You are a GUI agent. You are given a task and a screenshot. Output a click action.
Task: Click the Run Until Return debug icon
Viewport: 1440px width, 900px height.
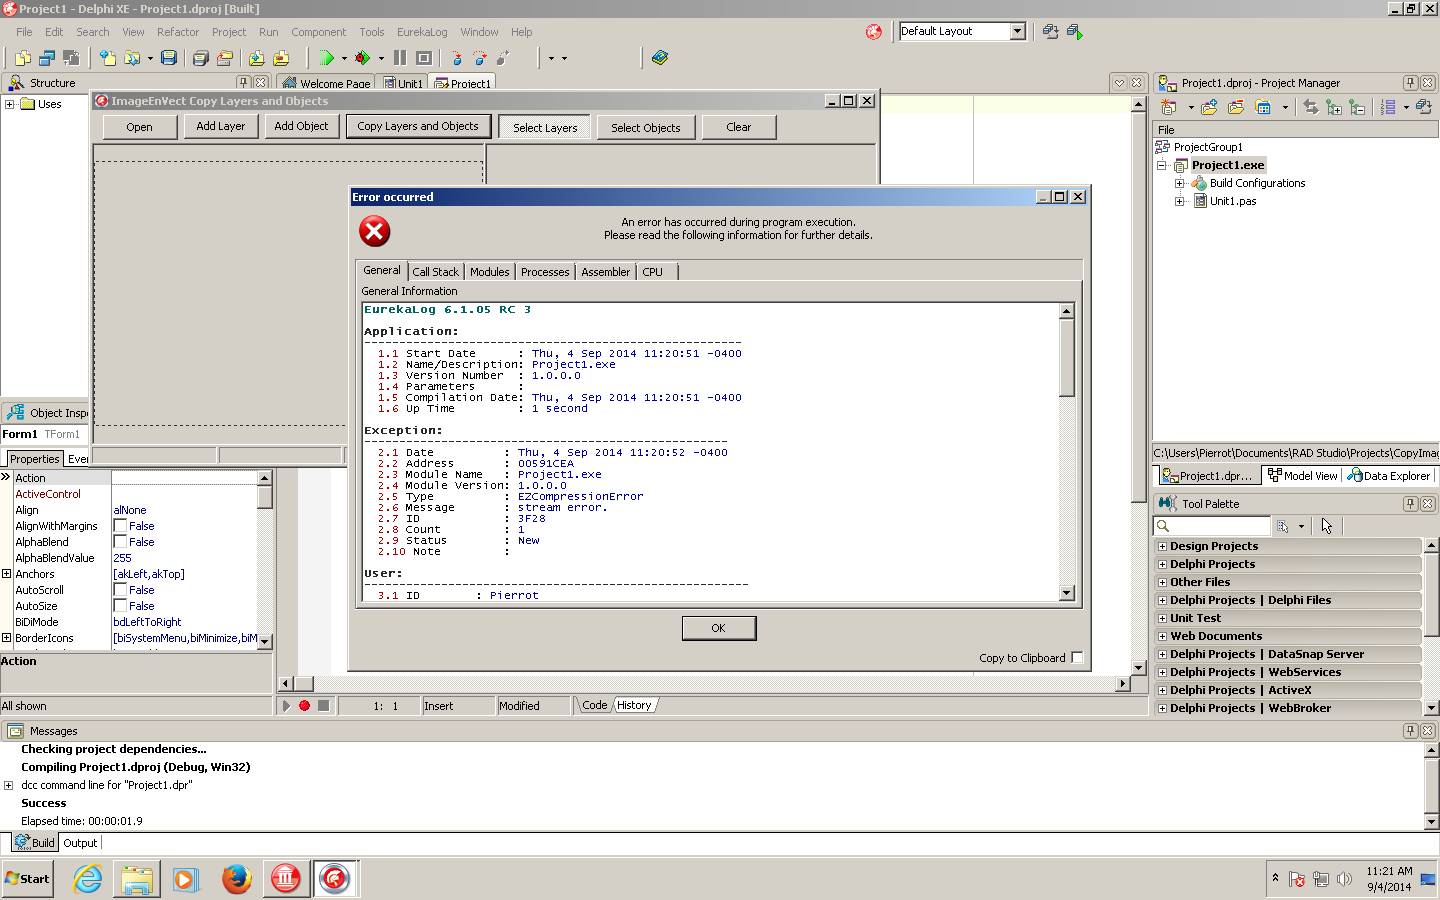(503, 58)
